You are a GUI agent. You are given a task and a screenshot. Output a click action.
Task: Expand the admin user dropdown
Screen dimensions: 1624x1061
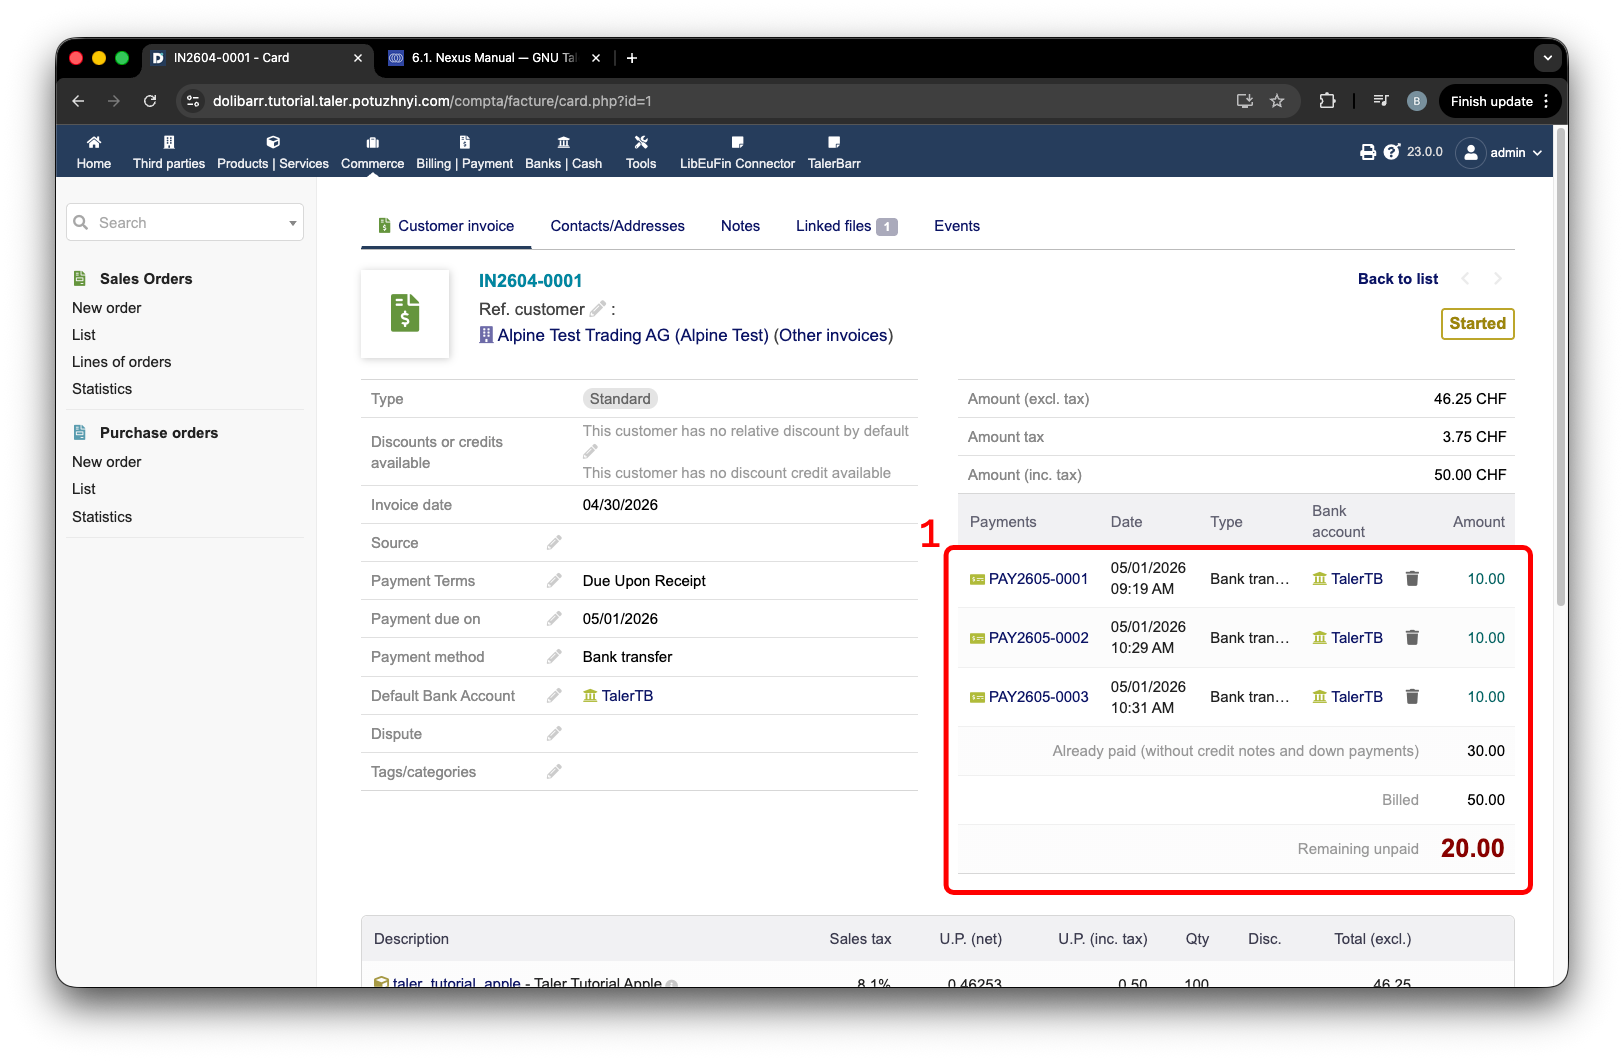1500,152
